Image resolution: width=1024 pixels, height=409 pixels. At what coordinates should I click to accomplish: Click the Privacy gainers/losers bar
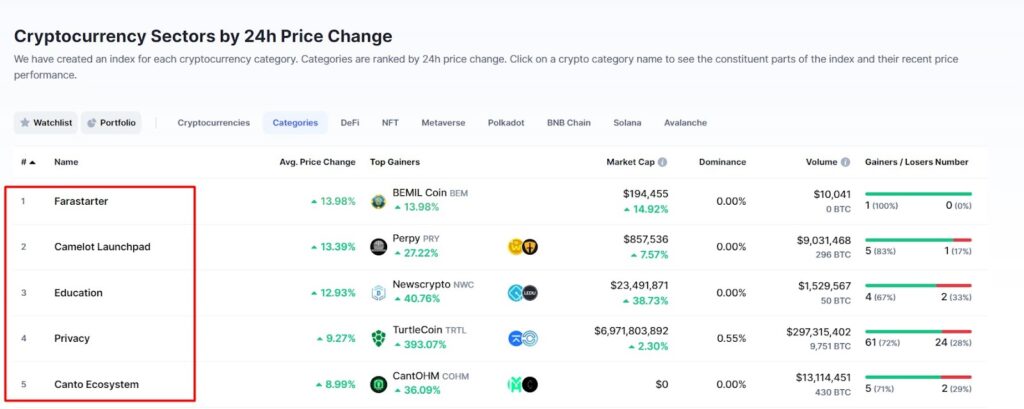(918, 331)
